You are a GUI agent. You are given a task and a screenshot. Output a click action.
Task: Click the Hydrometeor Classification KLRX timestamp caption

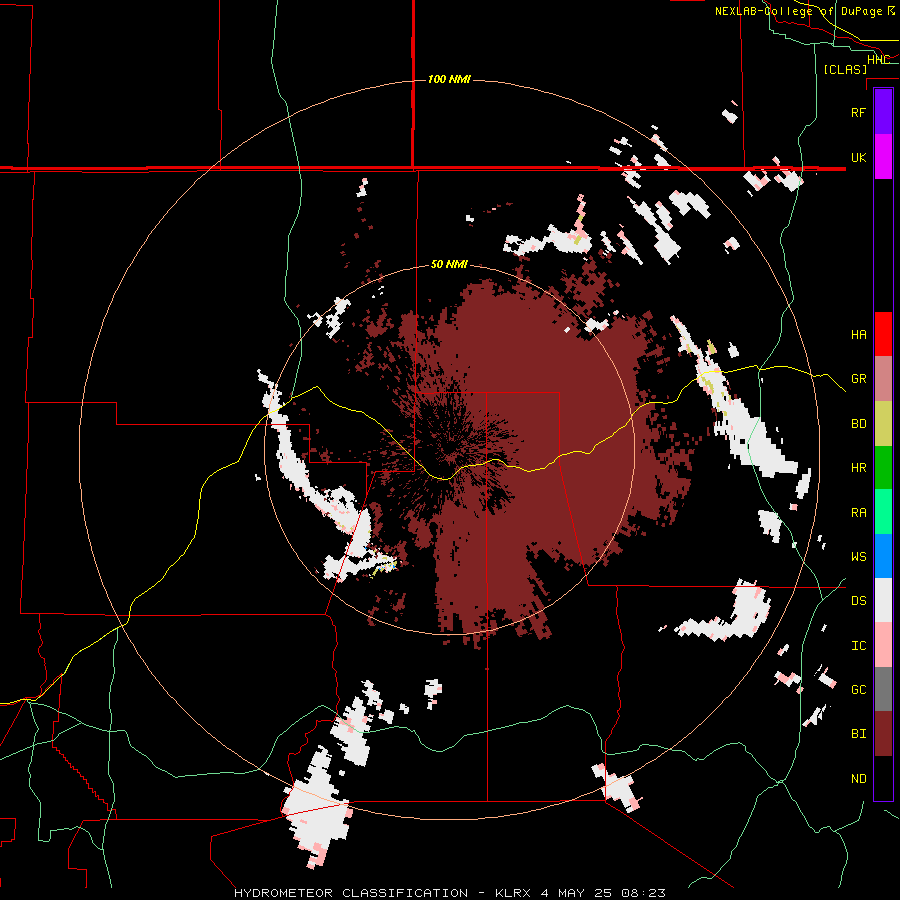click(x=450, y=893)
